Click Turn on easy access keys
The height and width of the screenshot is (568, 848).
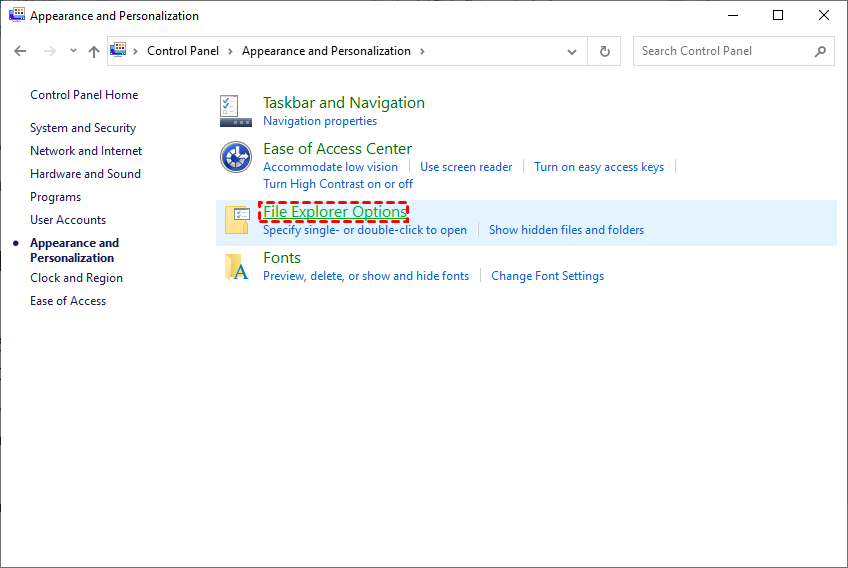pos(599,167)
